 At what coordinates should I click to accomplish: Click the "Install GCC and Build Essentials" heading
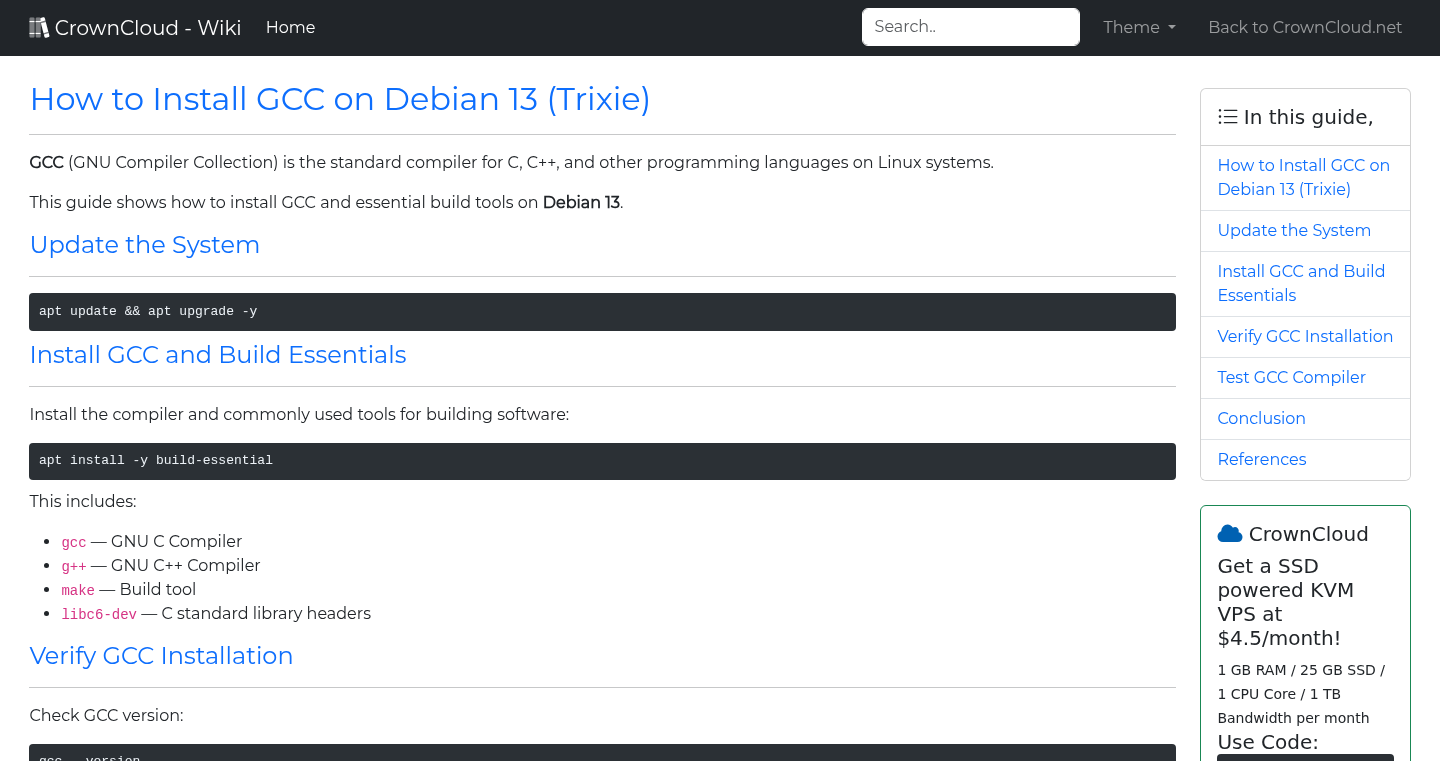click(x=218, y=355)
